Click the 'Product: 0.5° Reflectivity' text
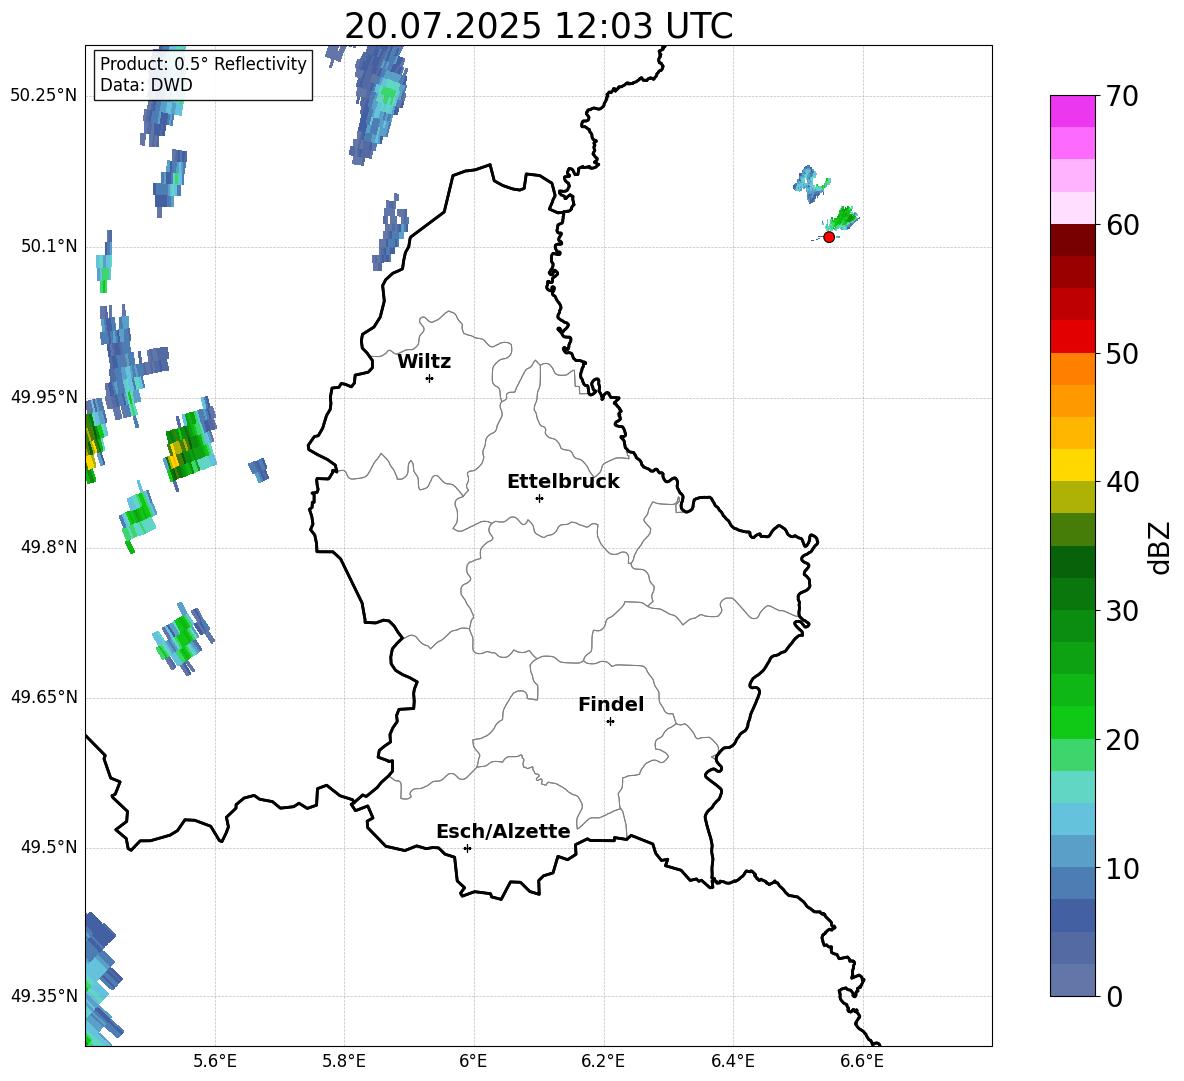 pos(203,64)
